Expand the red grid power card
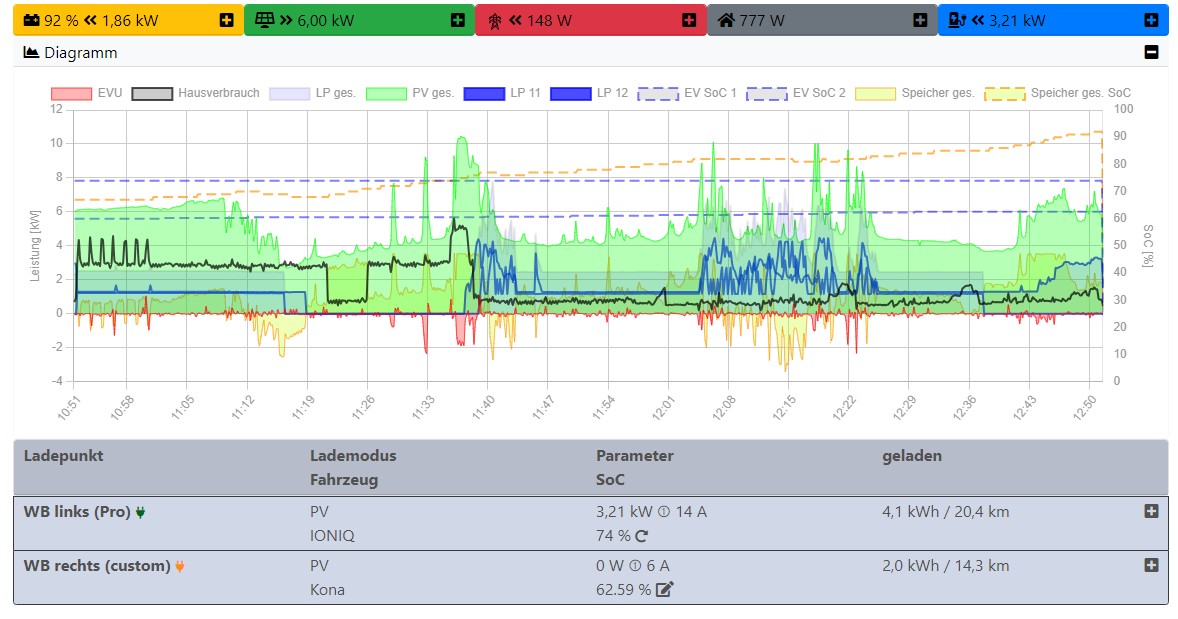The image size is (1178, 619). pyautogui.click(x=689, y=20)
